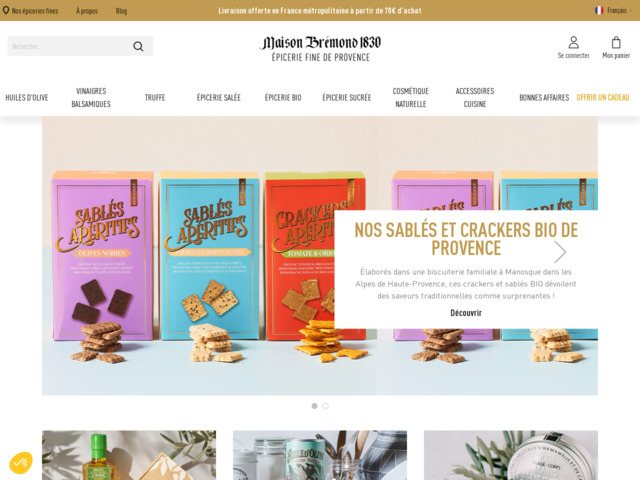This screenshot has width=640, height=480.
Task: Advance the carousel with the right arrow
Action: pyautogui.click(x=560, y=252)
